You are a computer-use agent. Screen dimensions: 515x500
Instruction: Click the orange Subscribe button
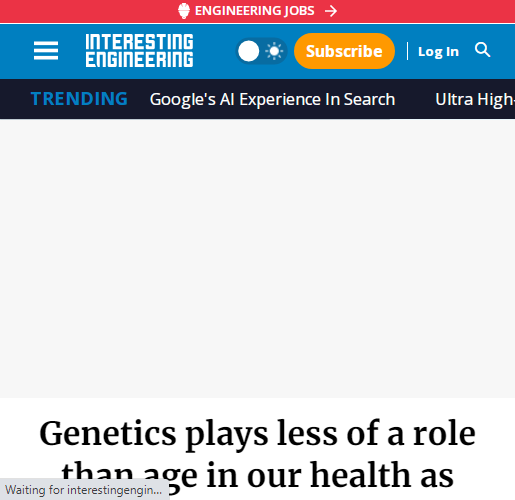pos(344,51)
